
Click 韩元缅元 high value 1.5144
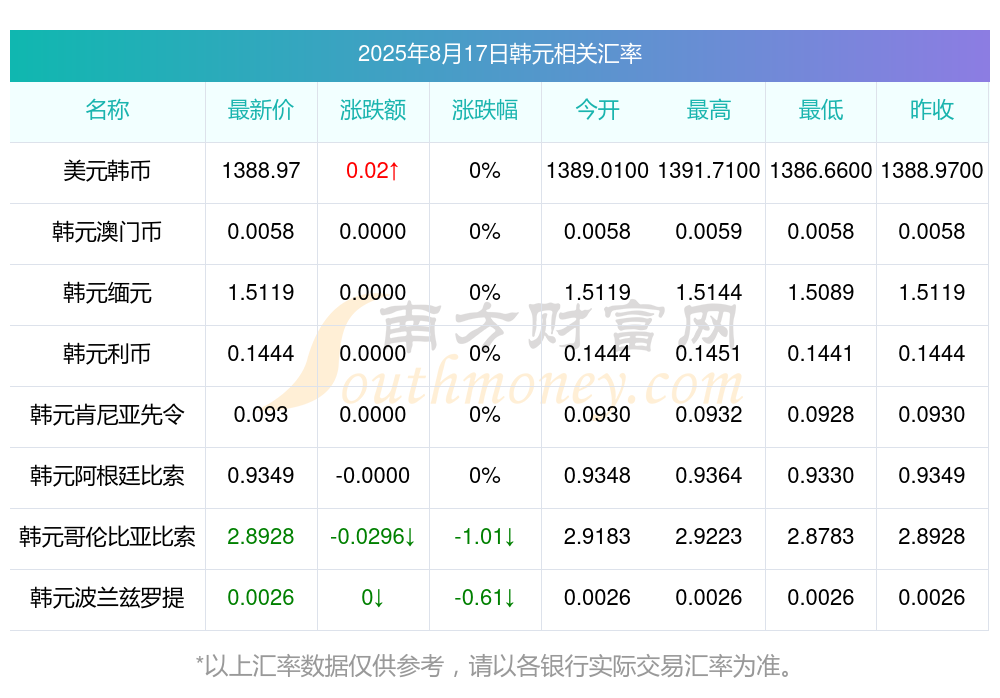(709, 292)
